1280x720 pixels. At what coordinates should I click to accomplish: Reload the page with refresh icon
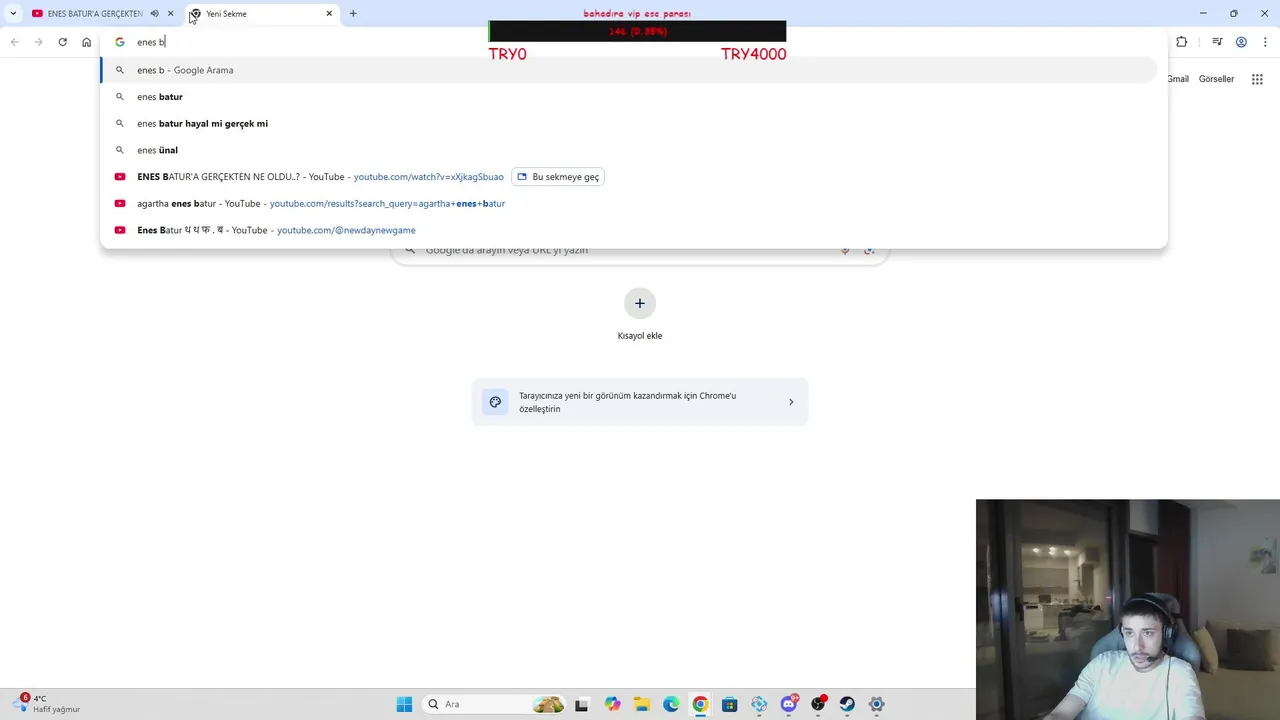click(62, 42)
